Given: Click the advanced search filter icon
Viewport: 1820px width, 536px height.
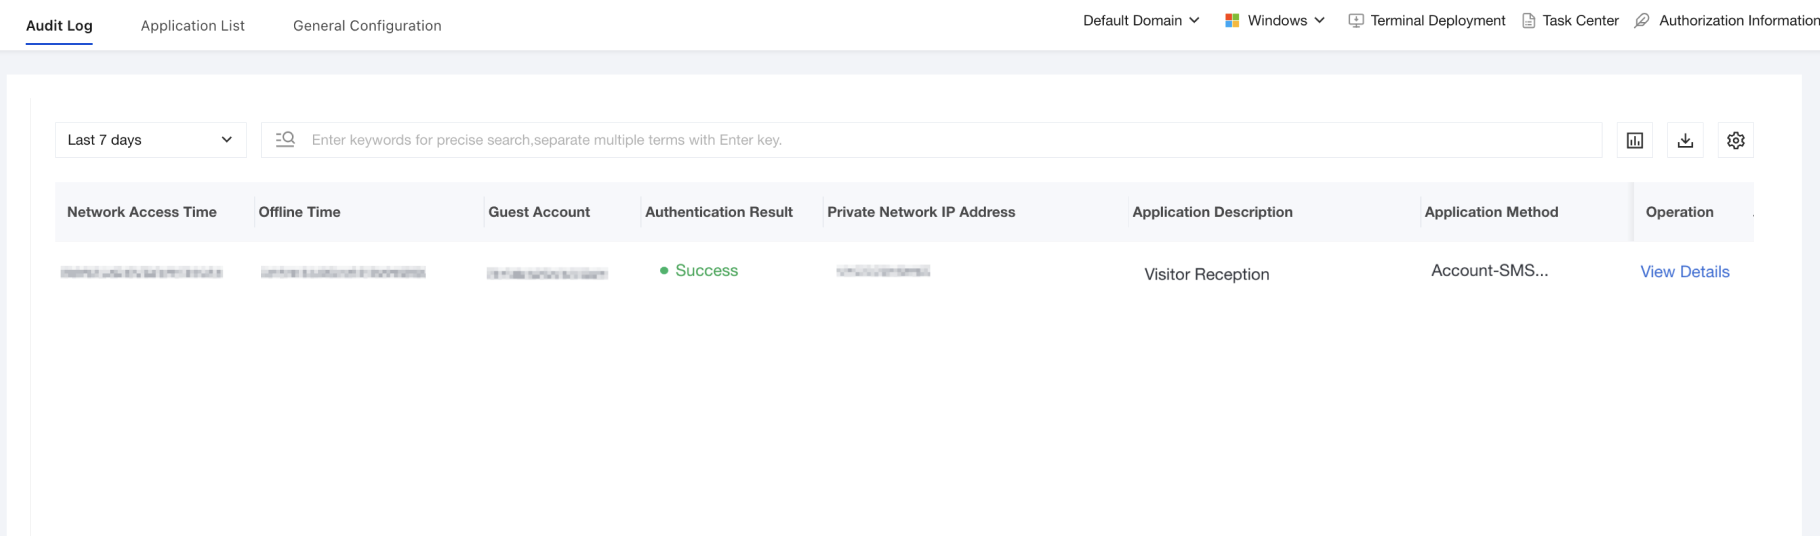Looking at the screenshot, I should pos(285,139).
